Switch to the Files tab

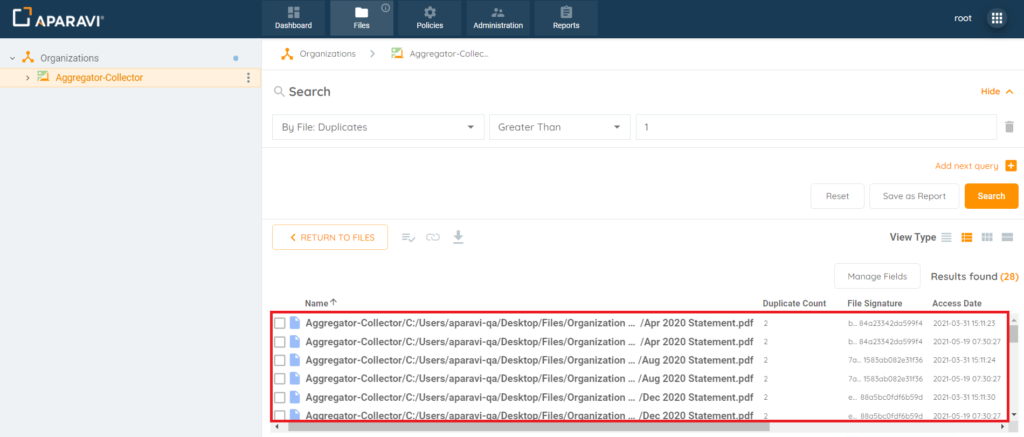361,18
